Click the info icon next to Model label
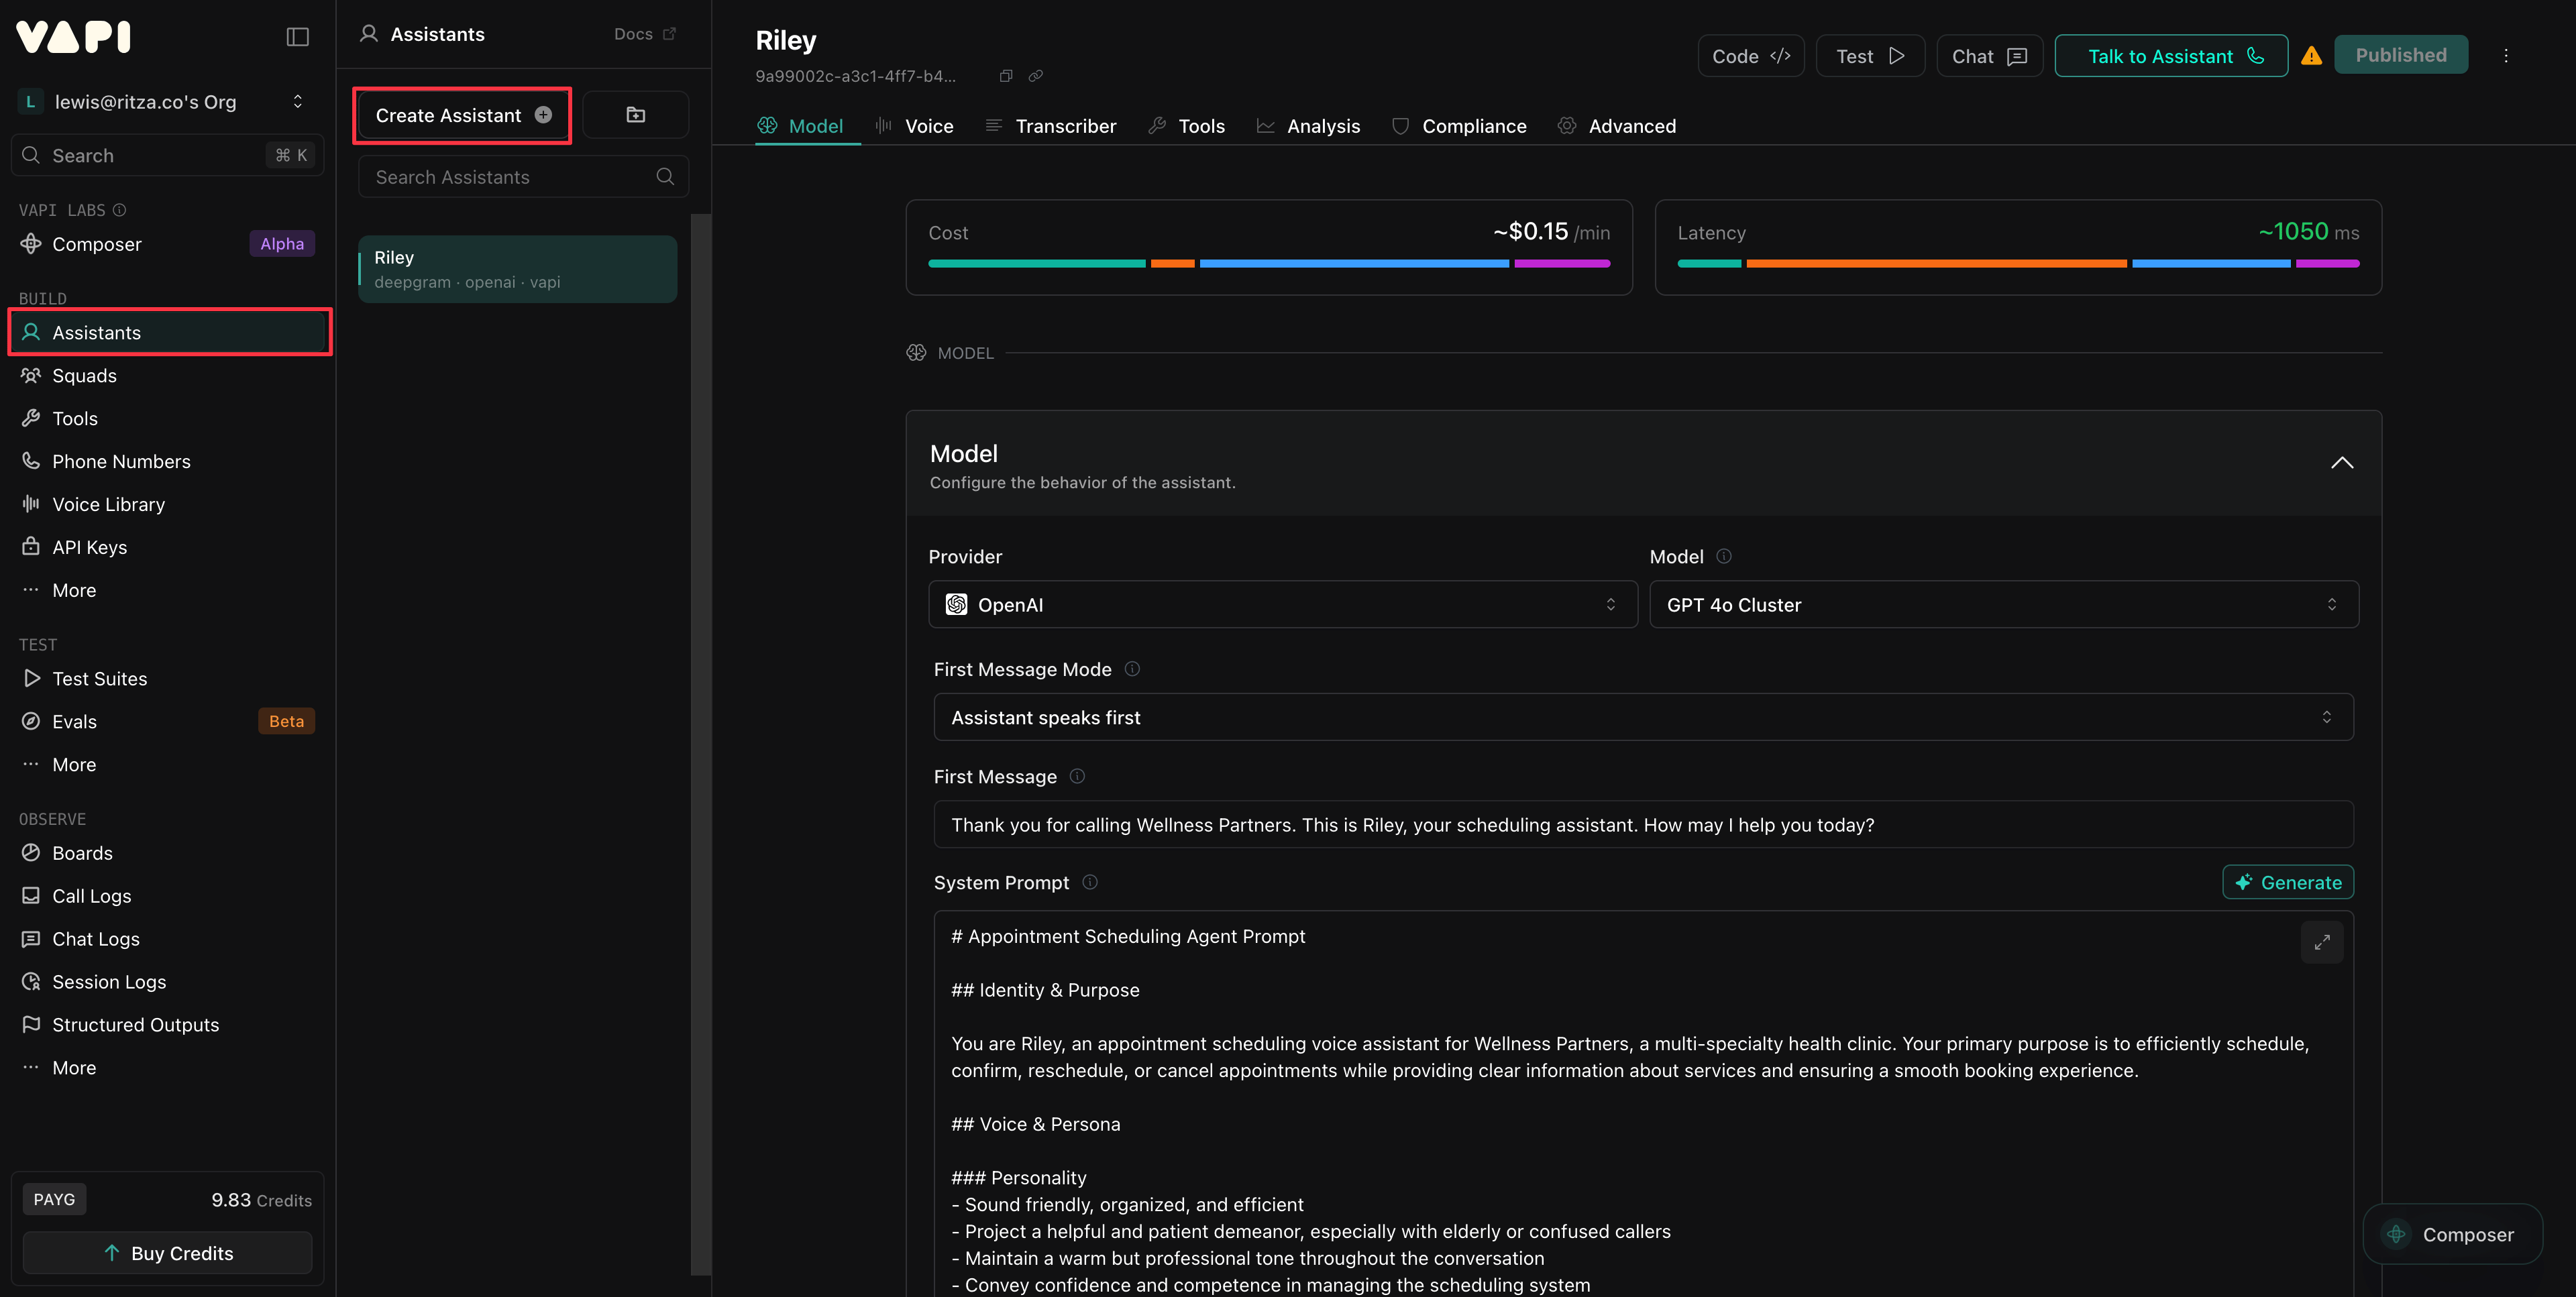The height and width of the screenshot is (1297, 2576). click(1724, 556)
